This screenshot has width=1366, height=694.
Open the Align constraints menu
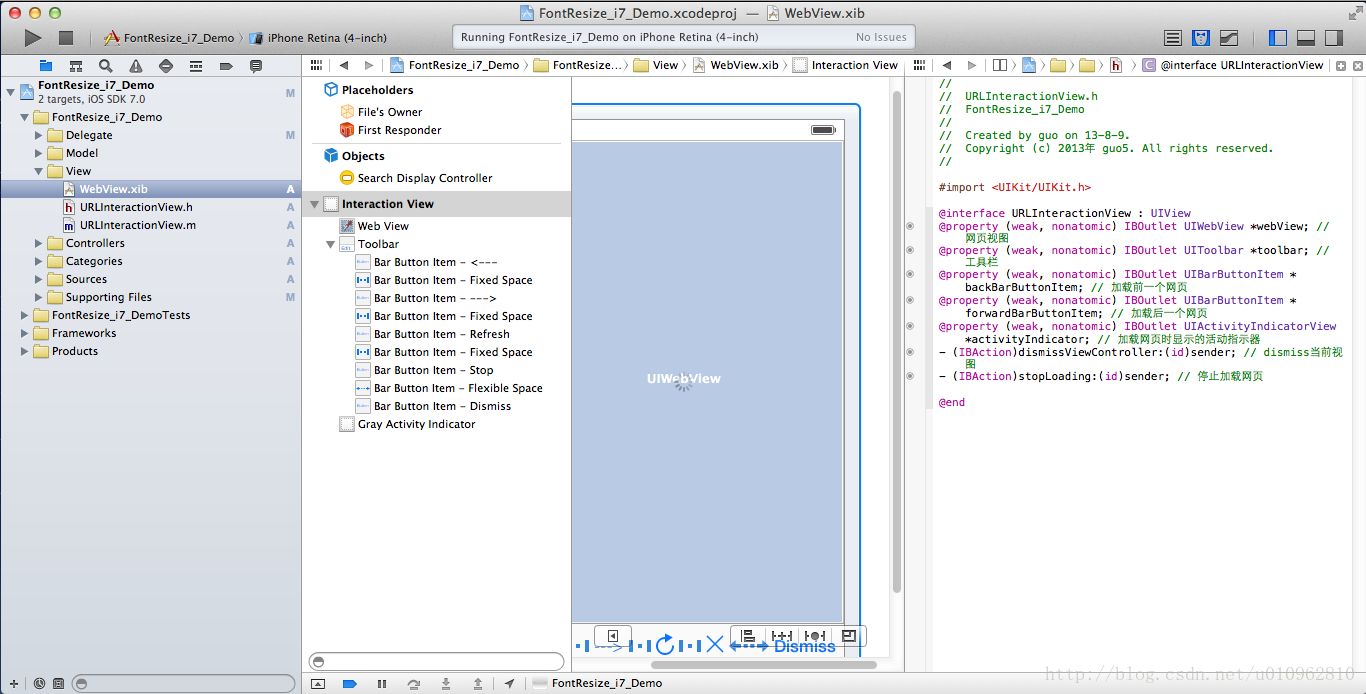pos(748,636)
